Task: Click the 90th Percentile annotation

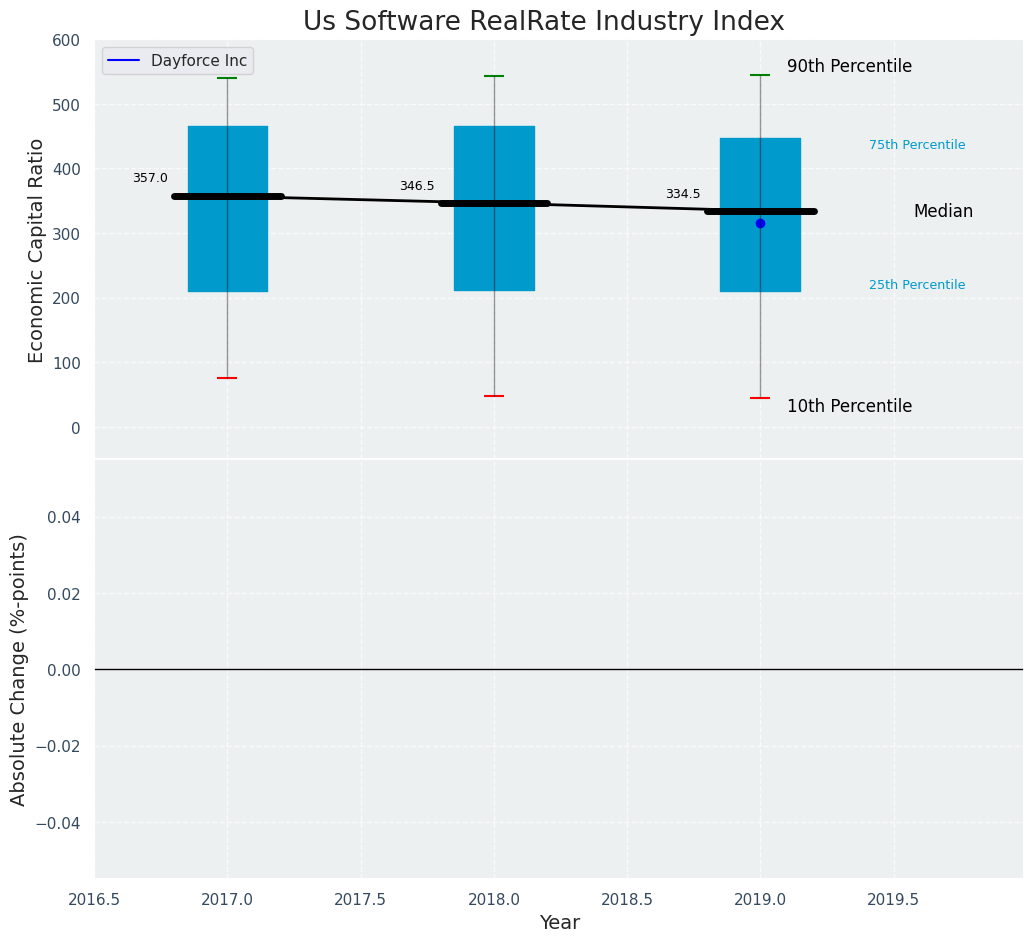Action: point(849,66)
